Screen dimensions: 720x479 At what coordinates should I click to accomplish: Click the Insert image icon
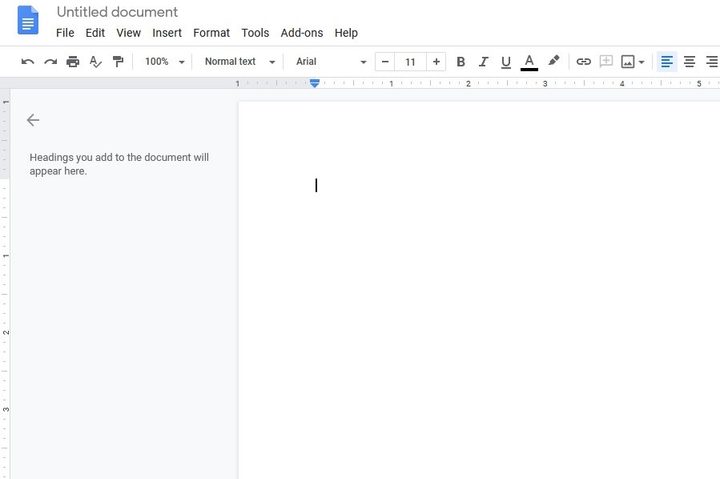coord(627,62)
